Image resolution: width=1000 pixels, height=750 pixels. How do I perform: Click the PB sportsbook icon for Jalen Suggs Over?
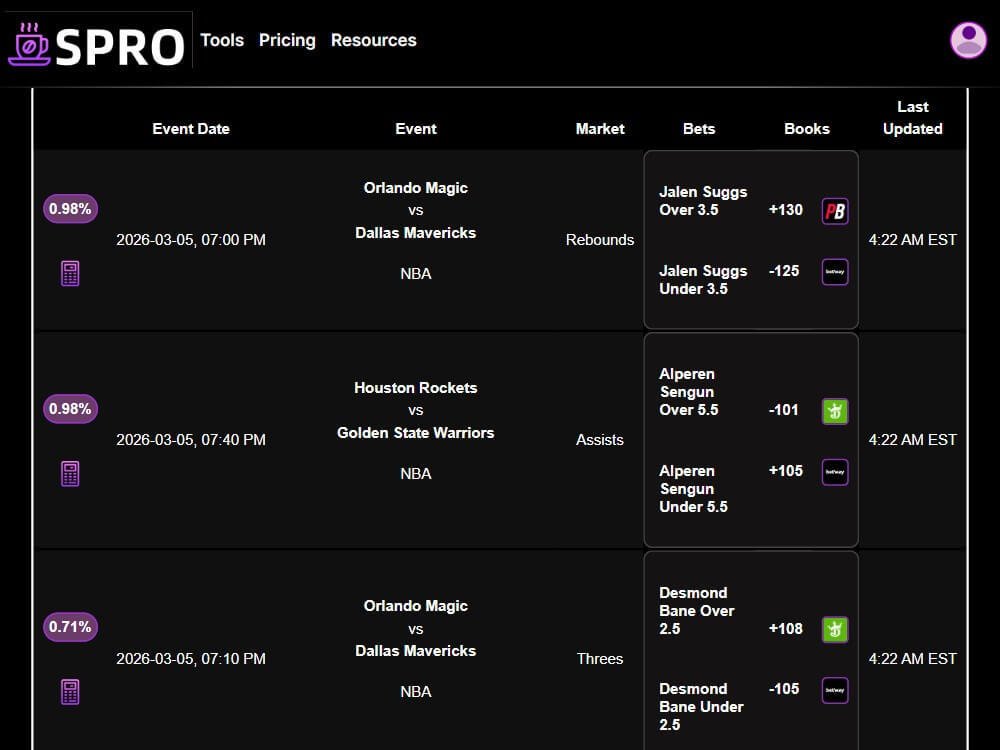click(835, 210)
